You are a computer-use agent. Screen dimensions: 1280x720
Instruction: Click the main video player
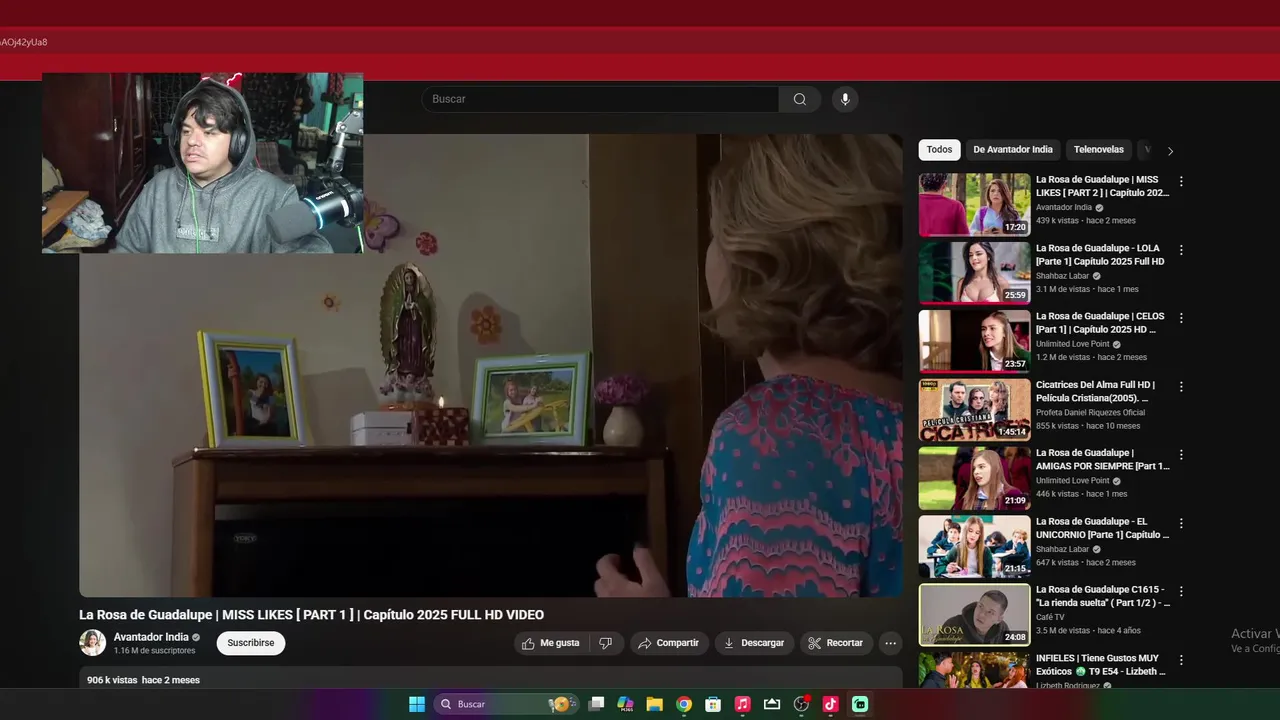pyautogui.click(x=491, y=366)
